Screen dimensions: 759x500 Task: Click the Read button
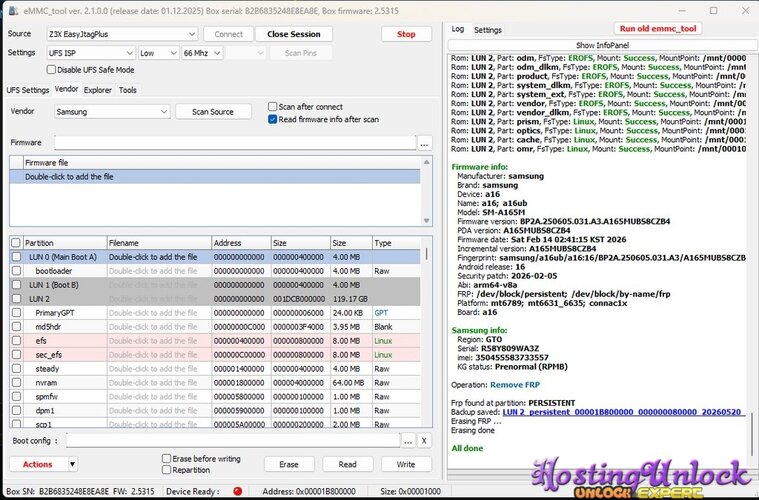[348, 464]
